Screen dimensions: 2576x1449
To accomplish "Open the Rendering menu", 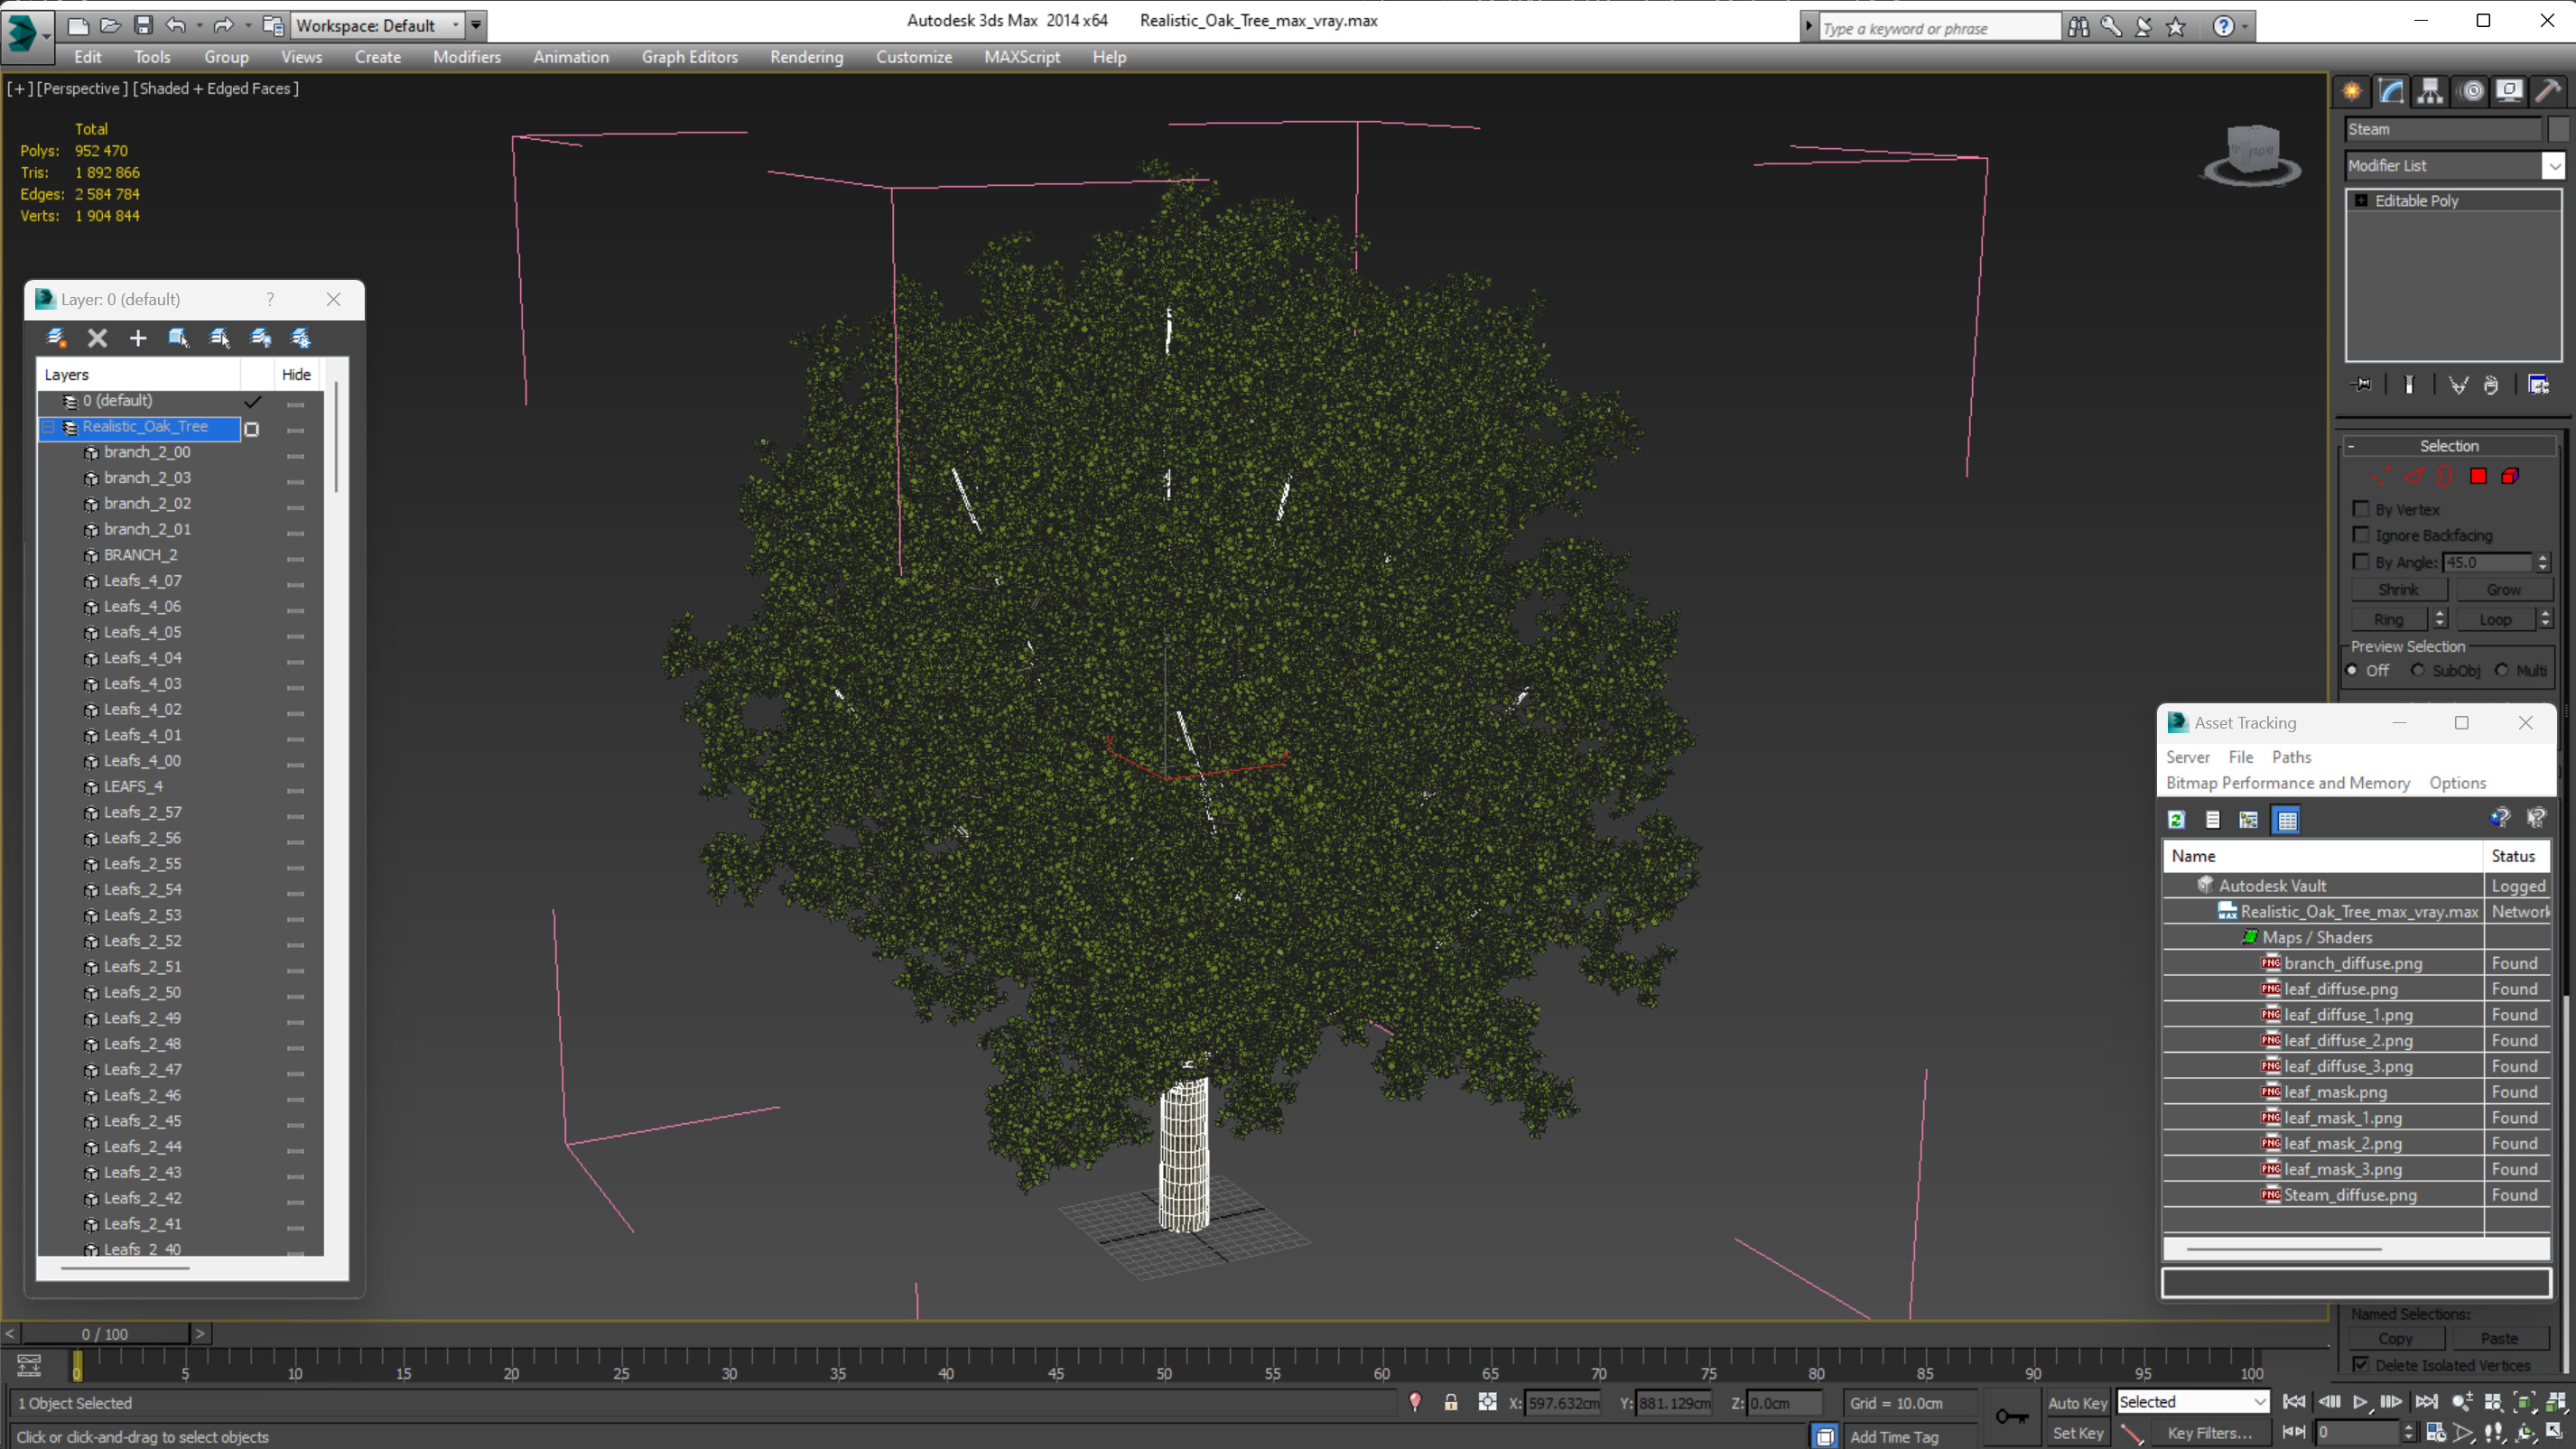I will pos(806,57).
